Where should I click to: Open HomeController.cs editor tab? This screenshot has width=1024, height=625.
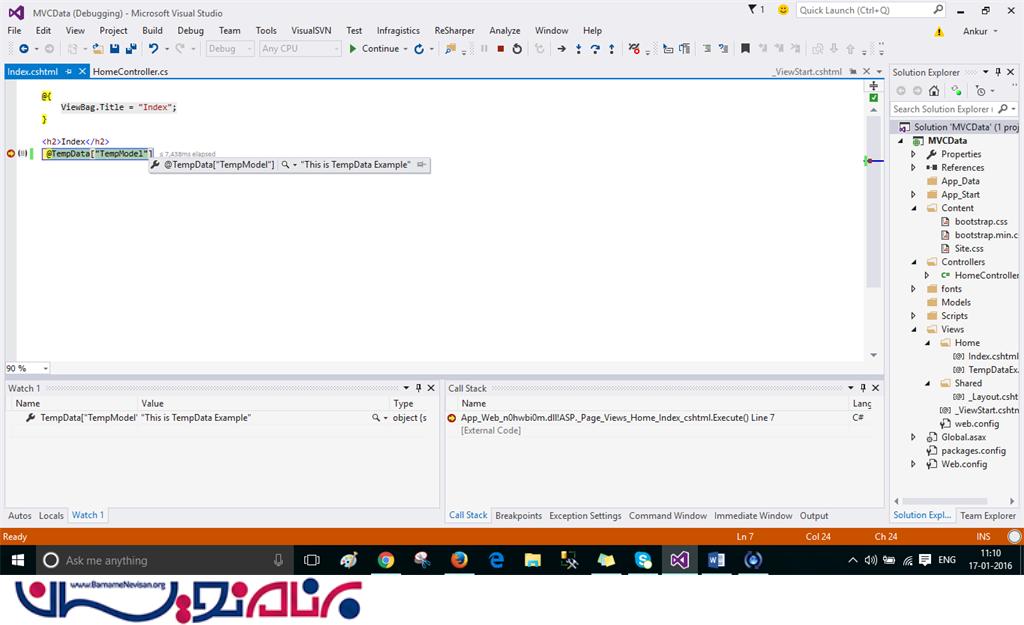[130, 72]
